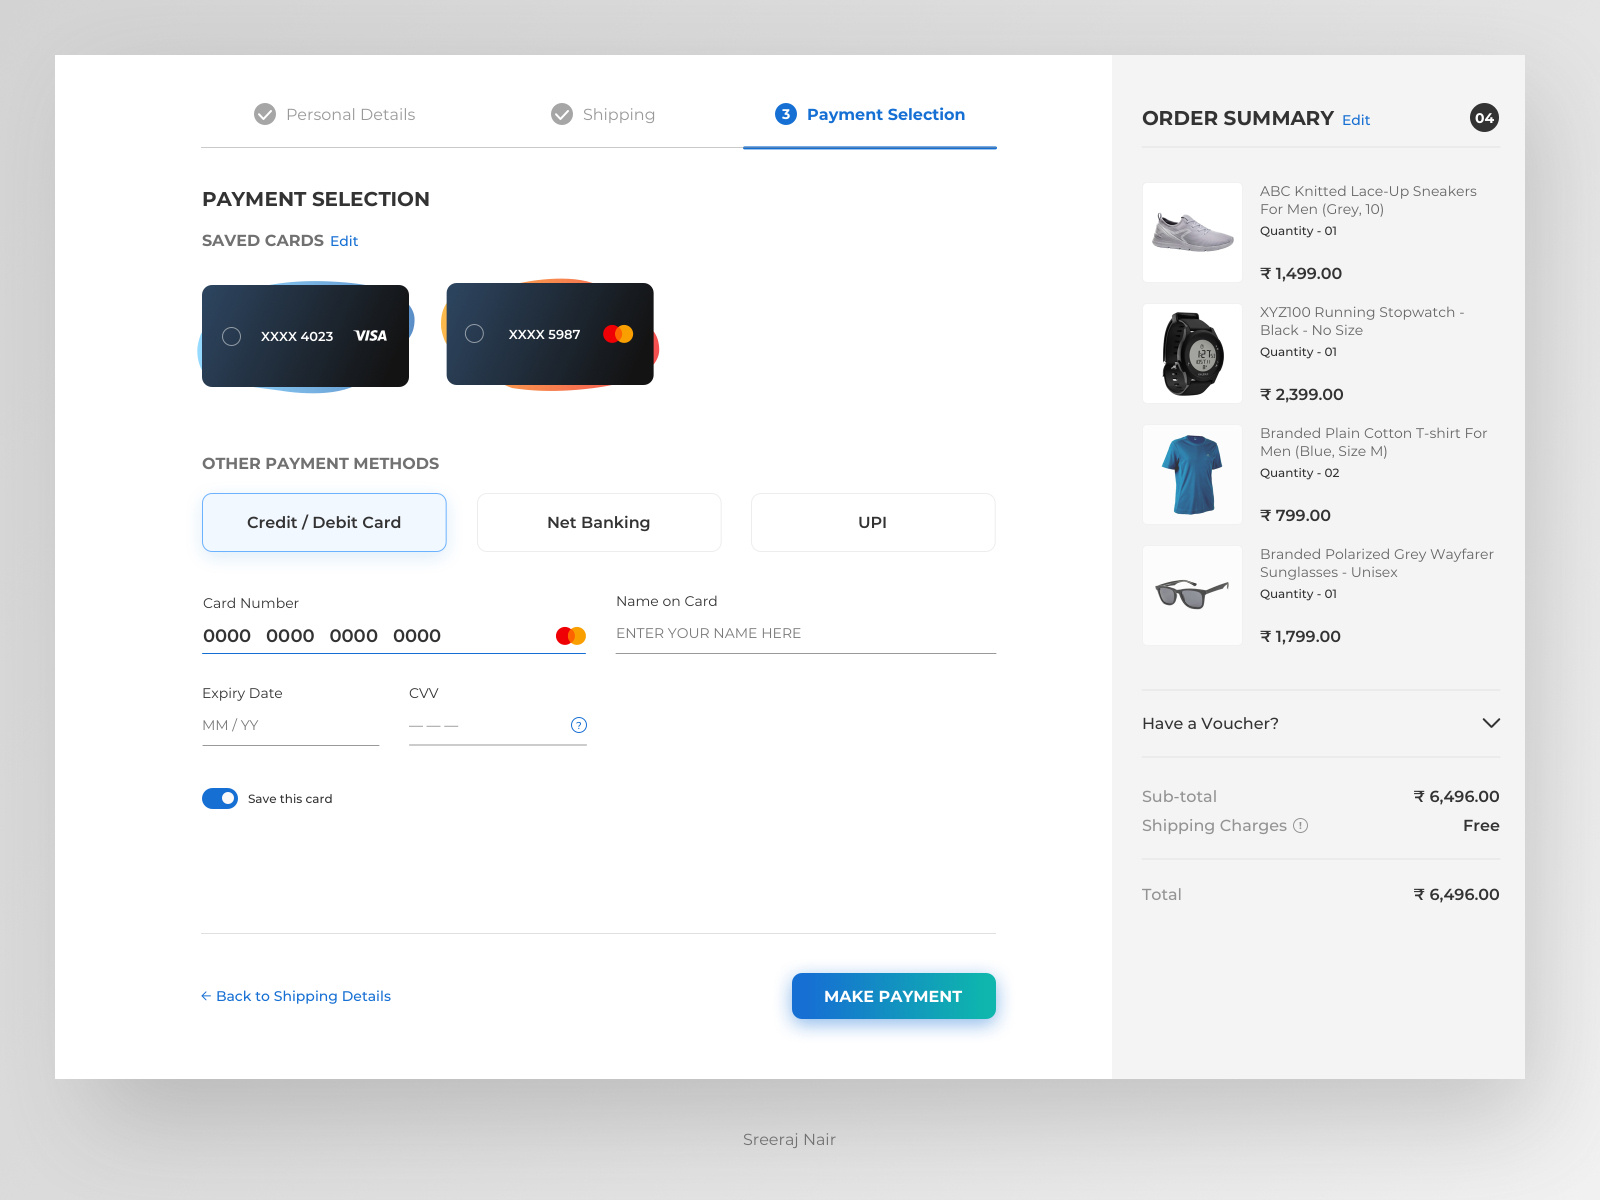
Task: Edit the saved cards list
Action: [344, 241]
